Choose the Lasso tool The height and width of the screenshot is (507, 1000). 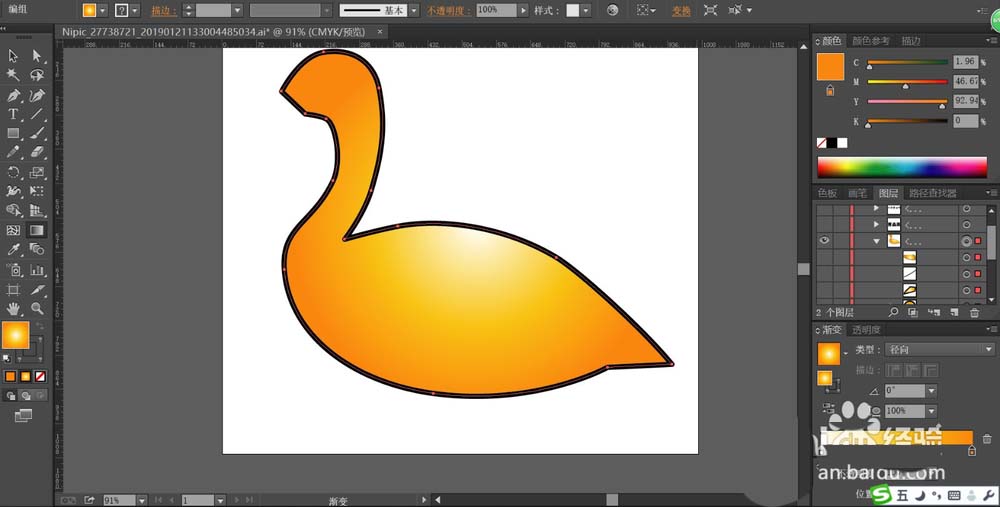tap(37, 75)
